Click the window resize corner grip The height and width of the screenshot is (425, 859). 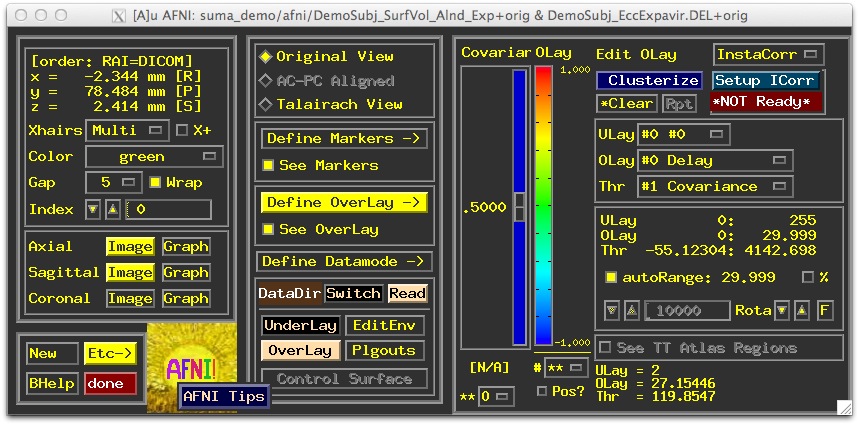843,407
